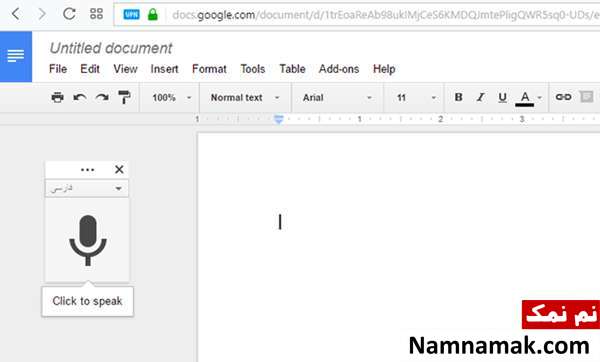Reload the page with the refresh icon
Viewport: 600px width, 362px height.
click(x=69, y=14)
